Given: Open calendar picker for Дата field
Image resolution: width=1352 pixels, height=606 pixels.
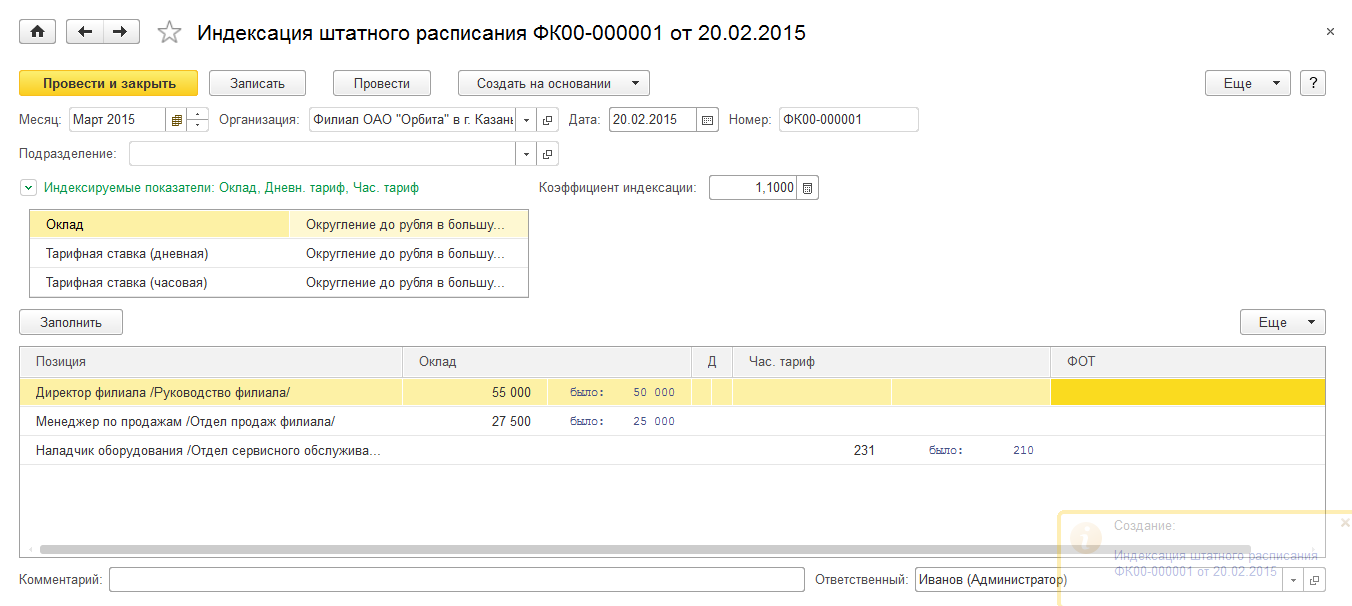Looking at the screenshot, I should point(708,120).
